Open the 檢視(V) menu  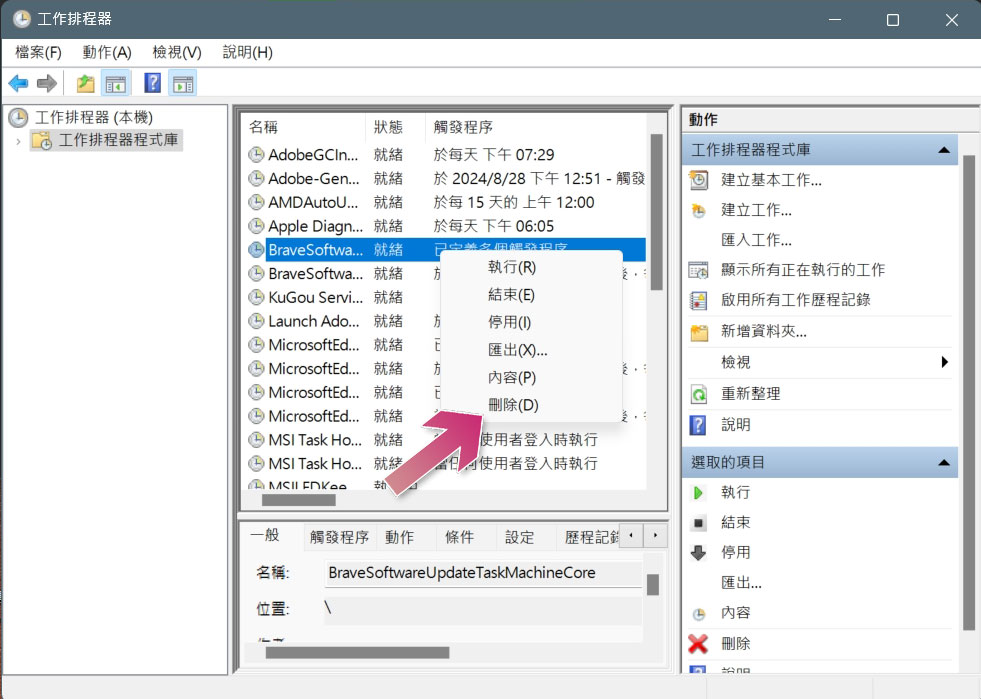coord(177,53)
